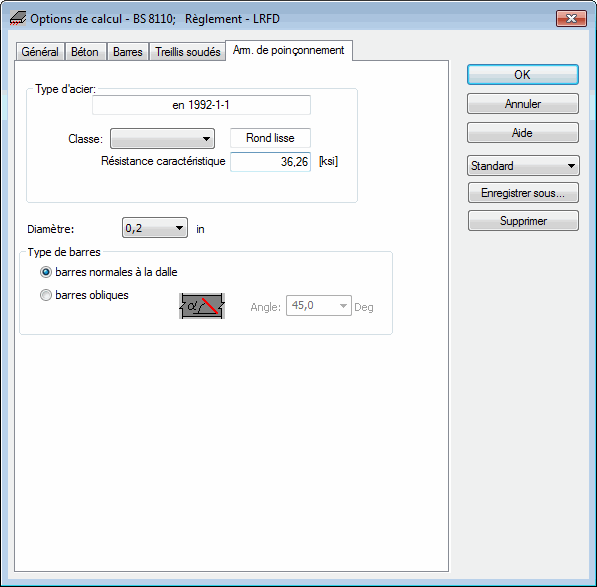Select barres normales à la dalle option
The width and height of the screenshot is (597, 587).
(109, 272)
